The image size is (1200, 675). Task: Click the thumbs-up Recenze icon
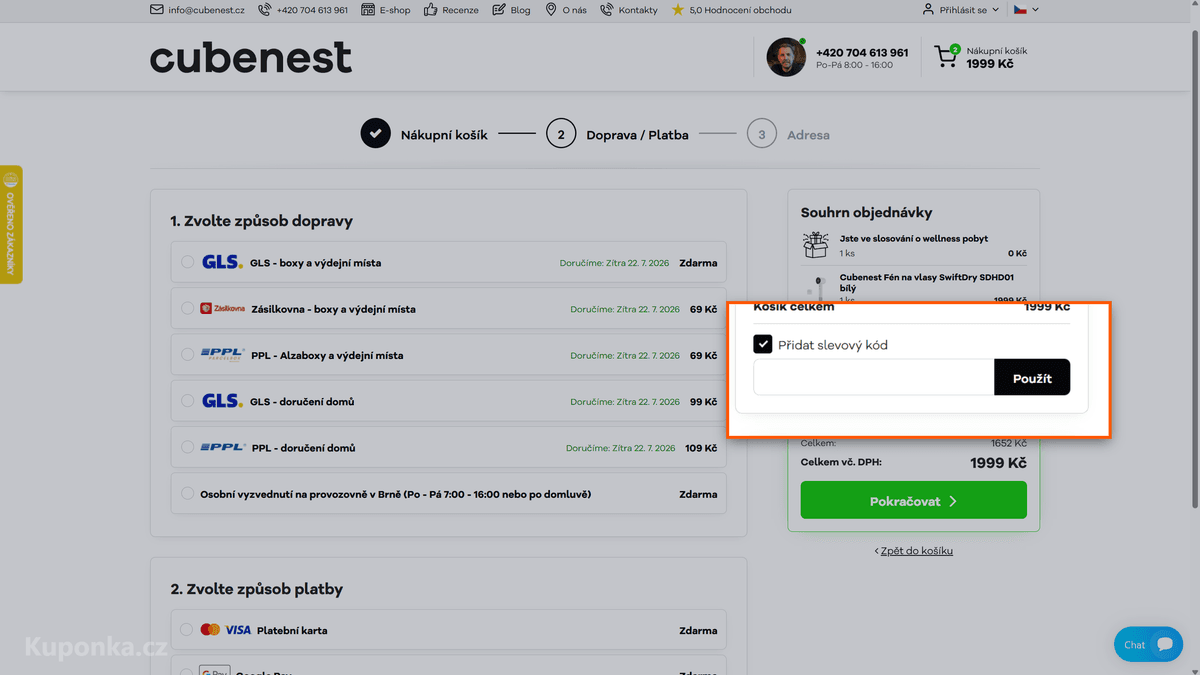(x=431, y=10)
